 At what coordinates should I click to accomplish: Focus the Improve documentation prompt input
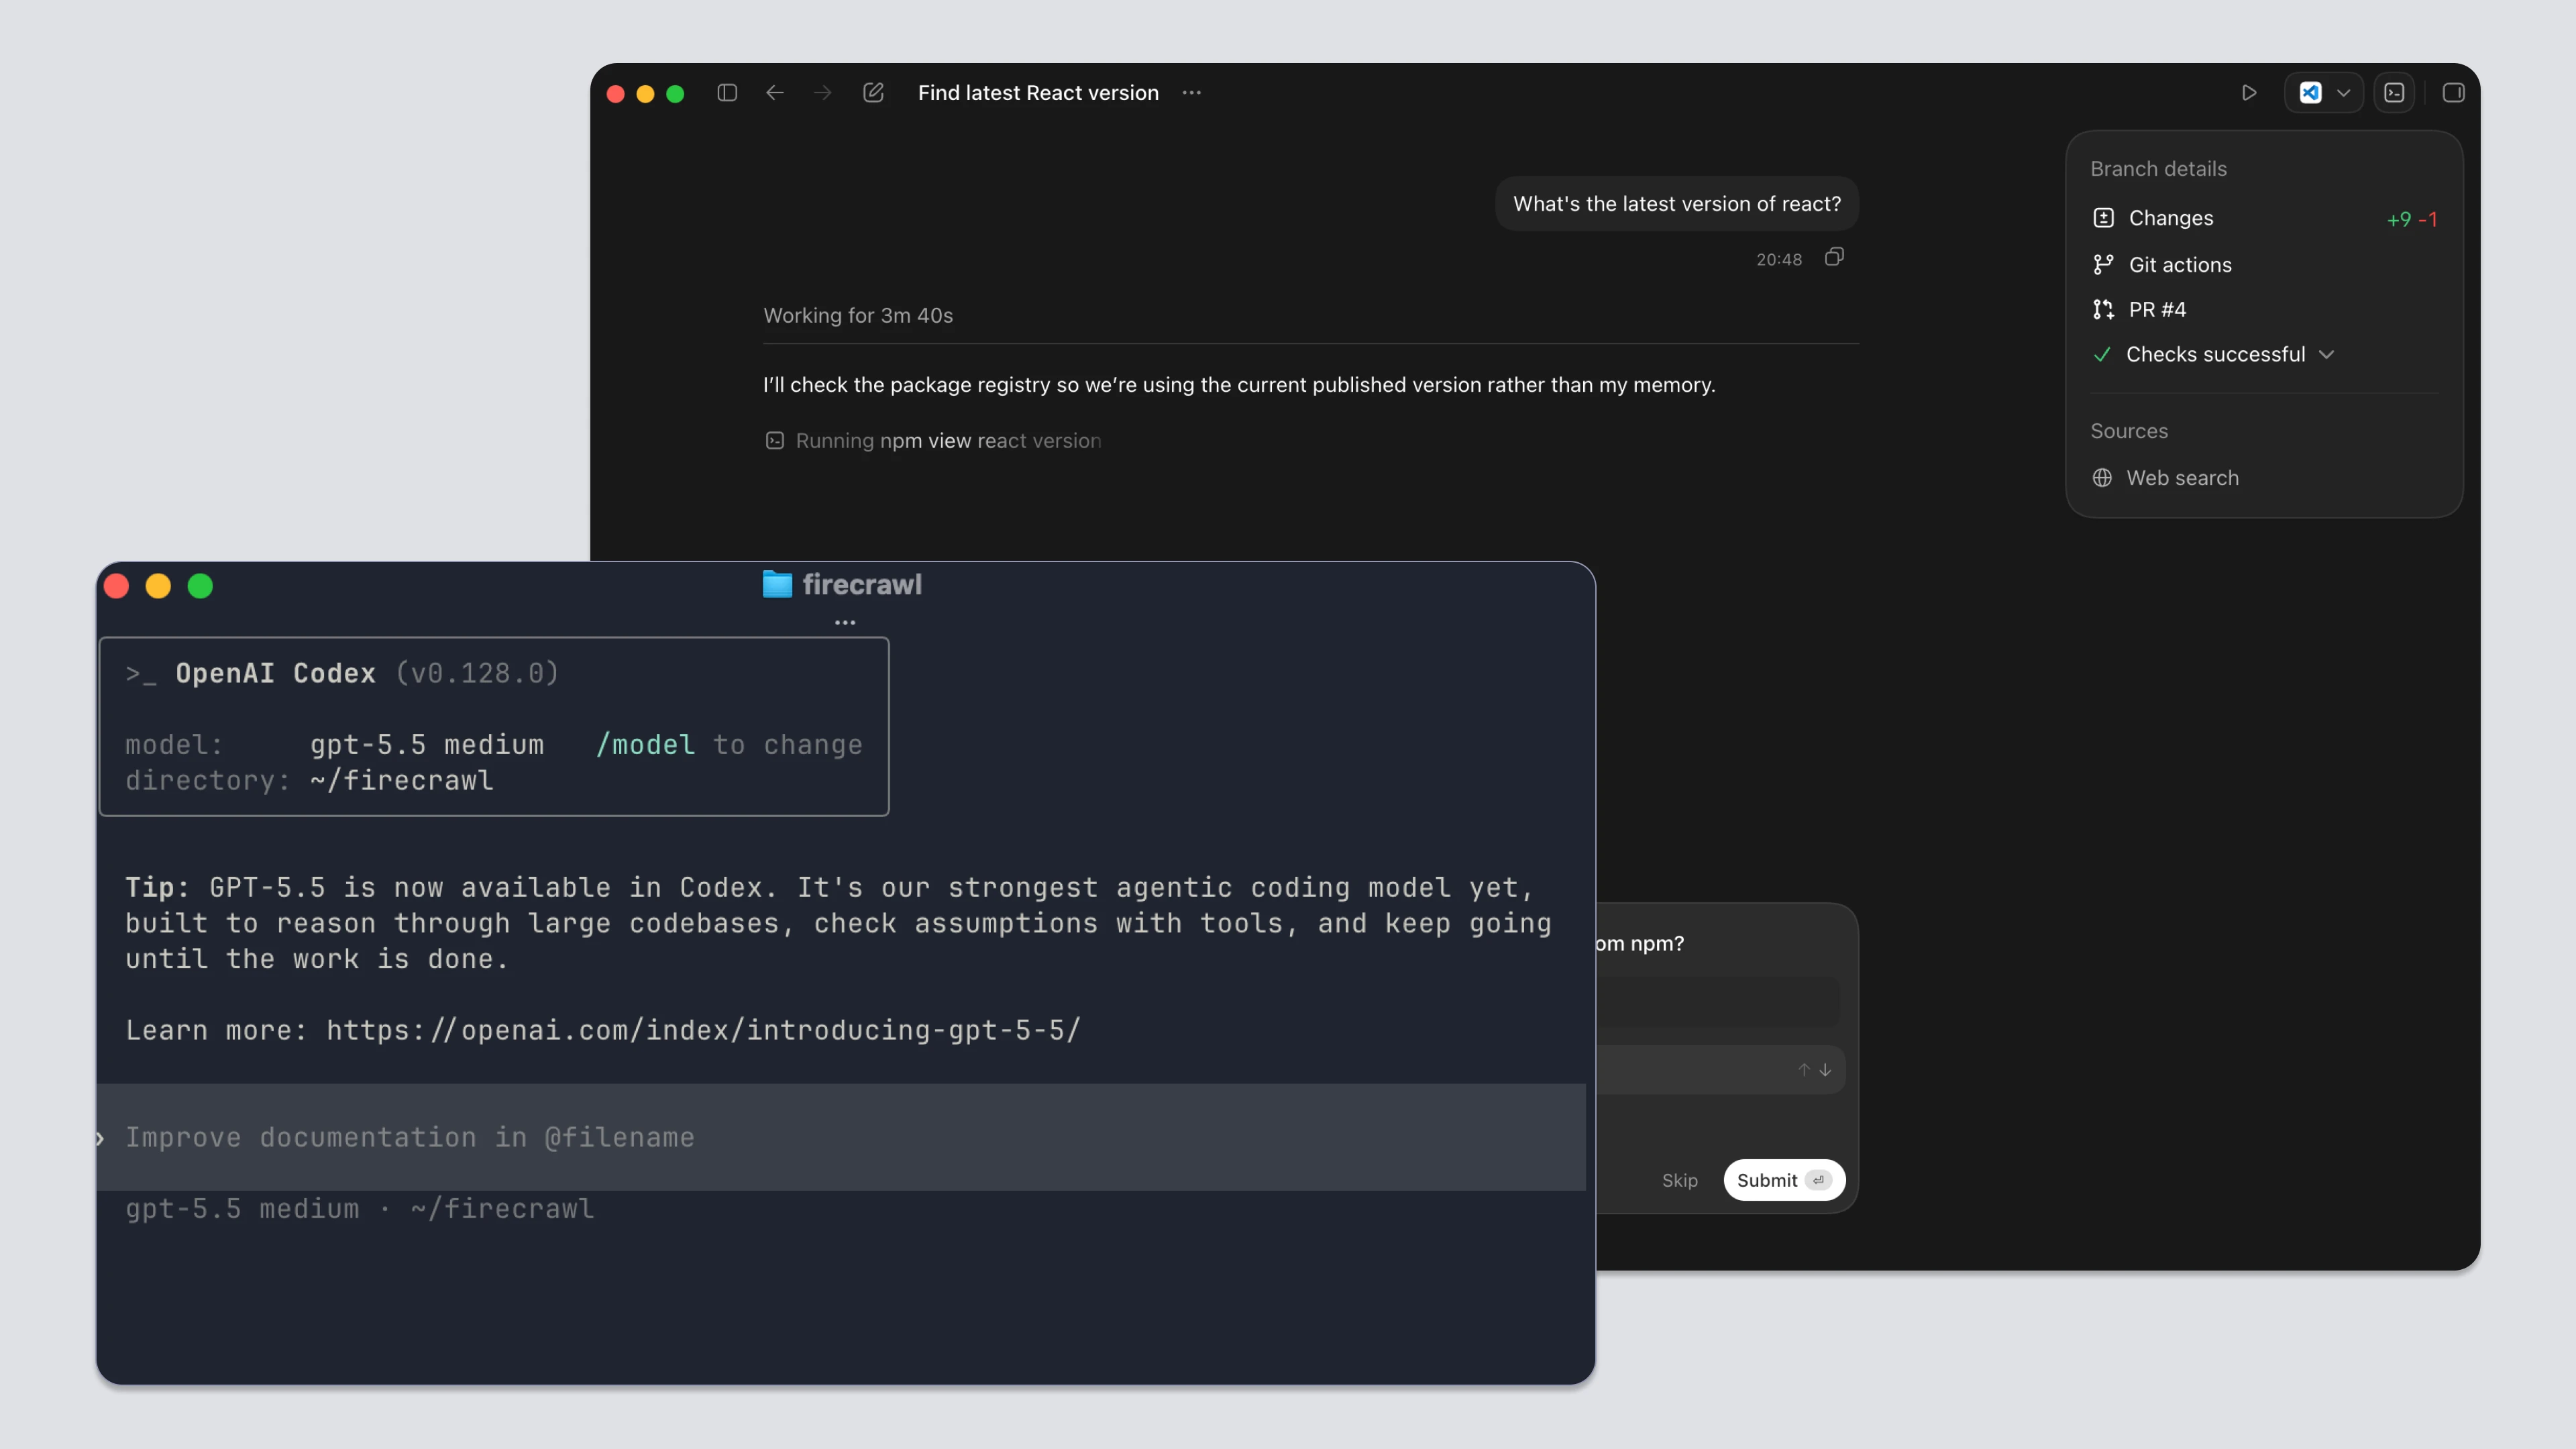841,1138
